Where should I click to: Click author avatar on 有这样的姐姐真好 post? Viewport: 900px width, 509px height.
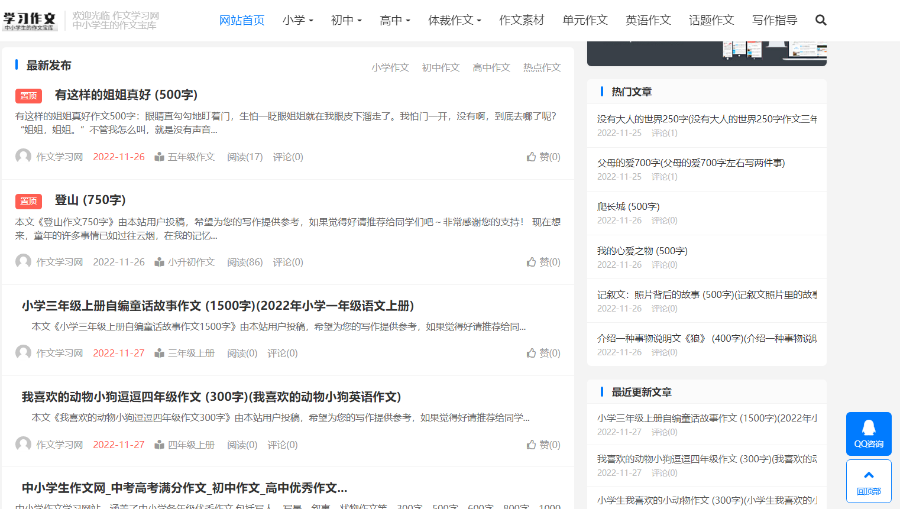pyautogui.click(x=23, y=156)
